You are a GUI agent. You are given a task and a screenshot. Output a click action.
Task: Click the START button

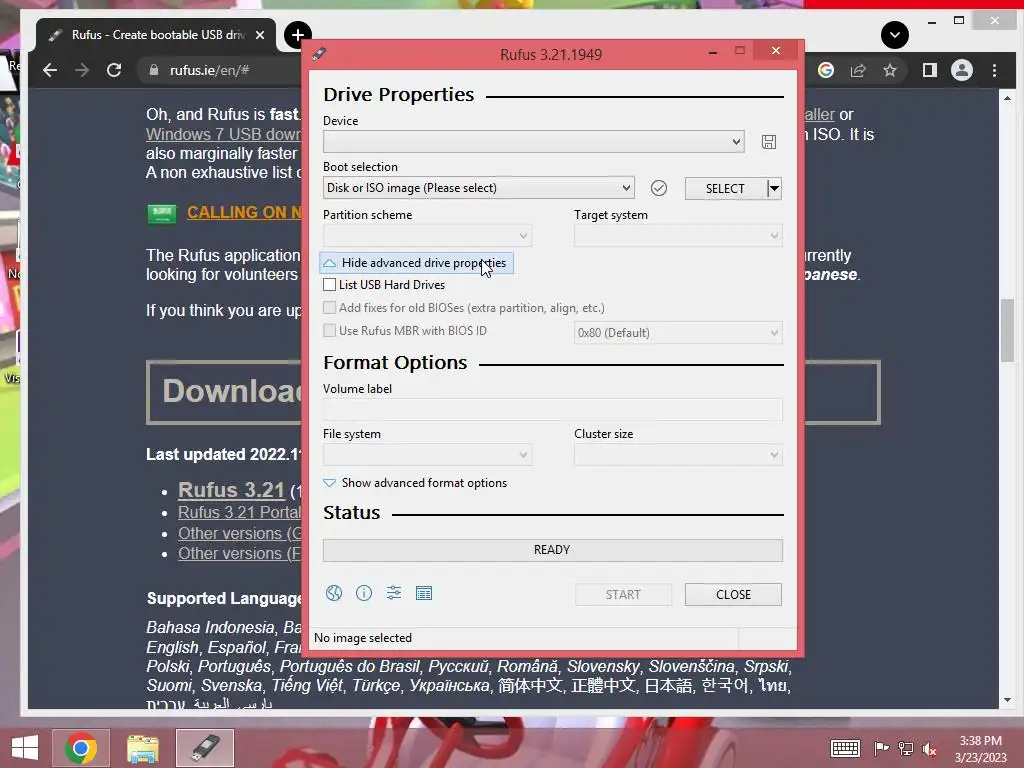pos(623,594)
